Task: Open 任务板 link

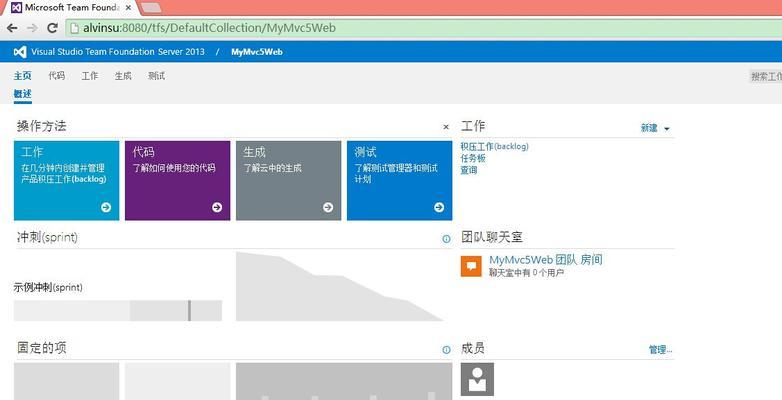Action: [473, 158]
